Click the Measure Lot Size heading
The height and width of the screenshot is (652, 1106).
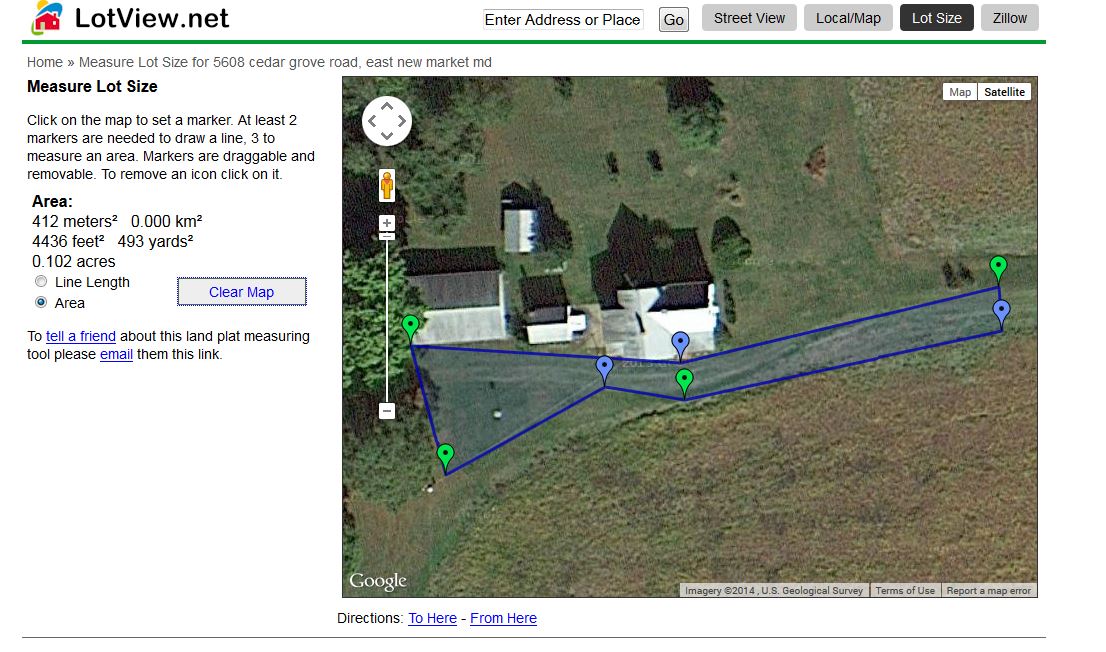(92, 87)
